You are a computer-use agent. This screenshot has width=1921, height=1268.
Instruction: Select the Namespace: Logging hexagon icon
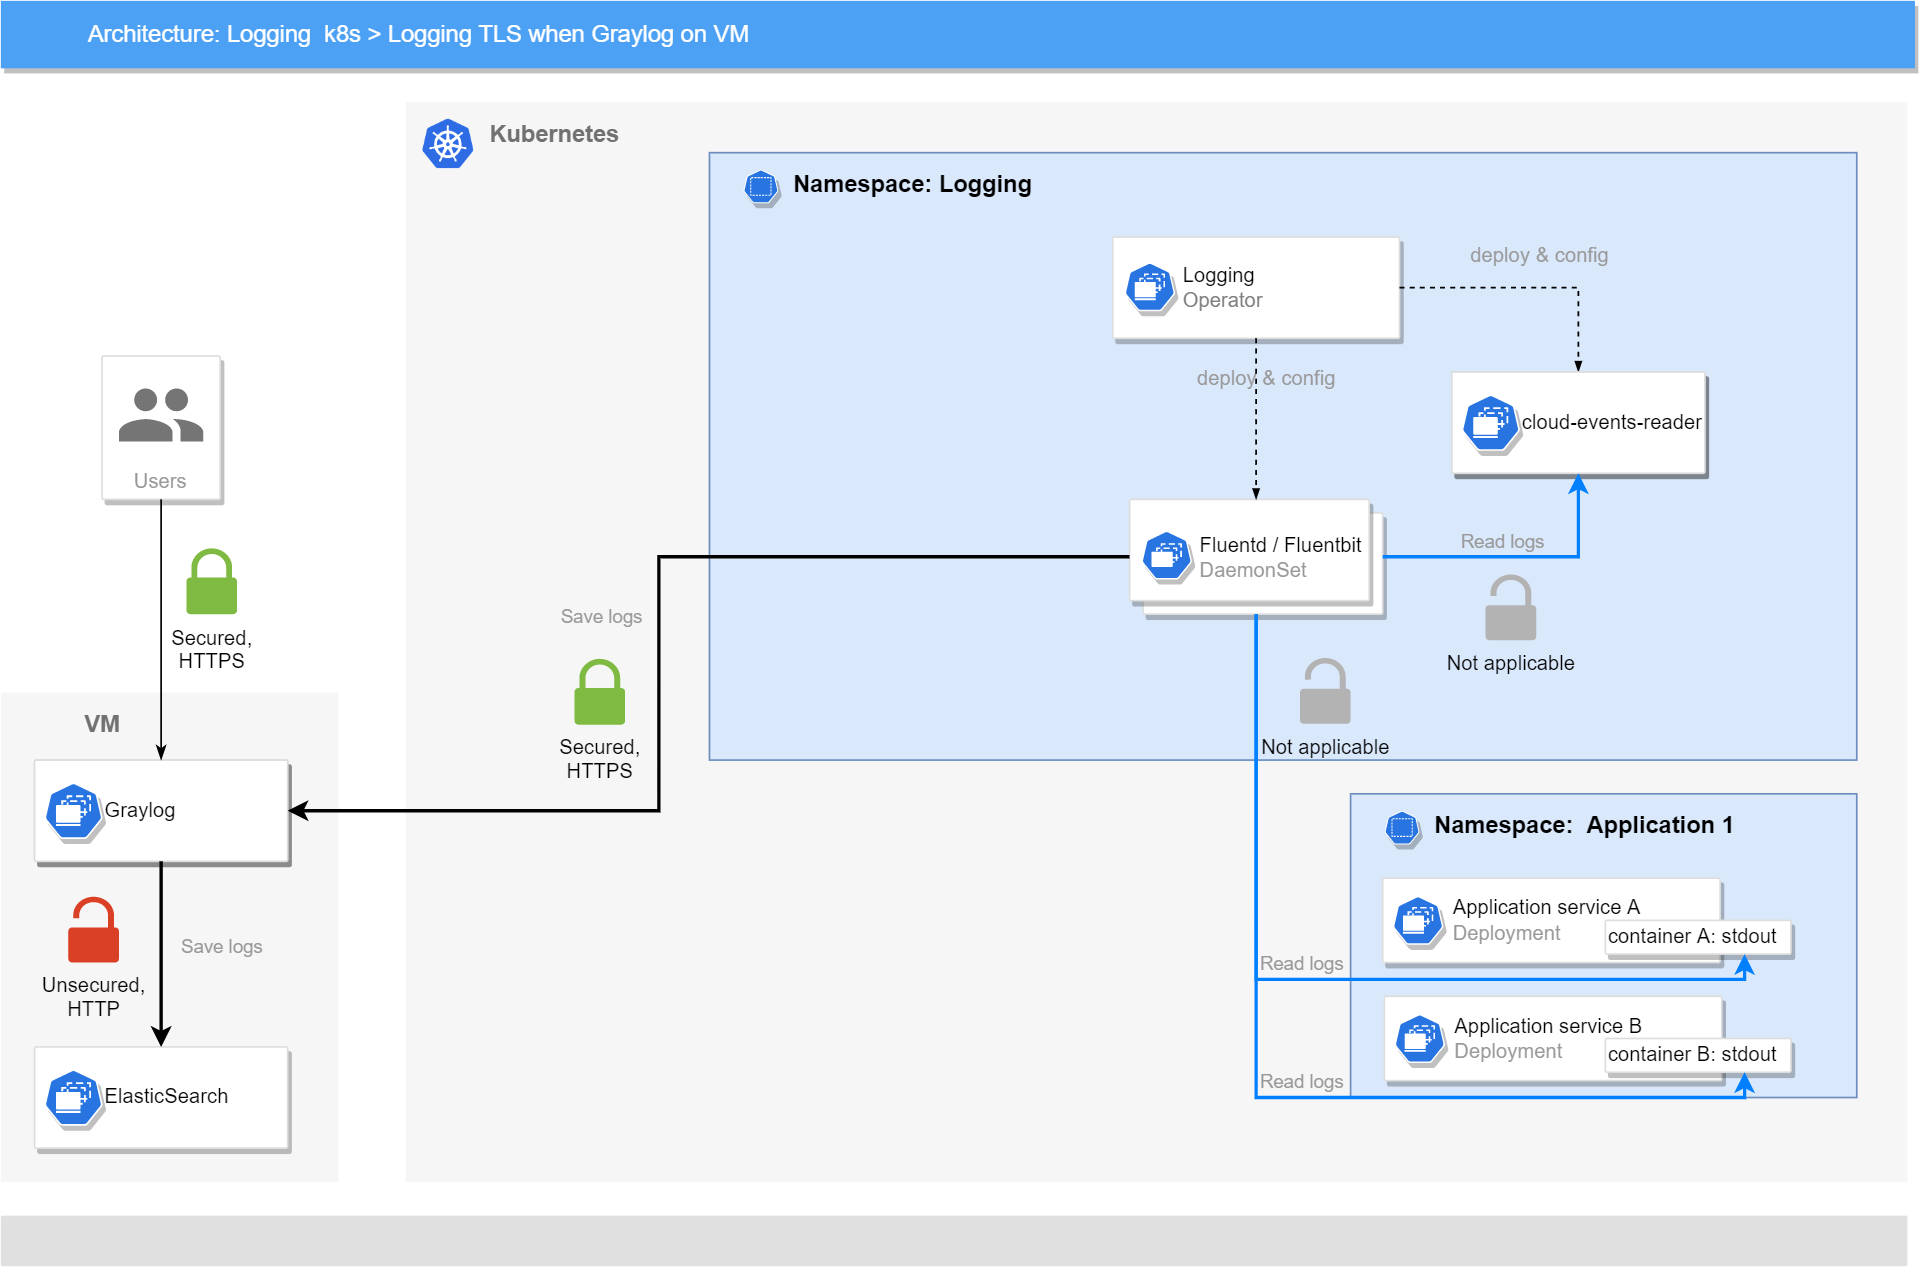[x=761, y=186]
